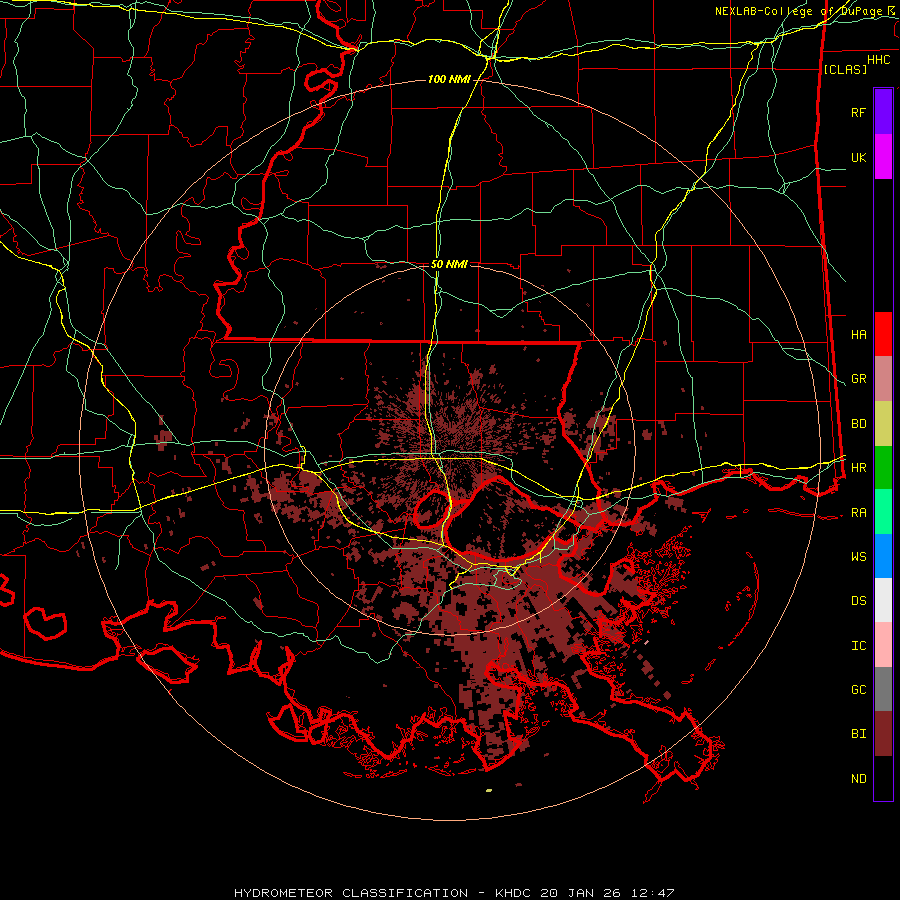This screenshot has width=900, height=900.
Task: Click the BD legend label
Action: 859,424
